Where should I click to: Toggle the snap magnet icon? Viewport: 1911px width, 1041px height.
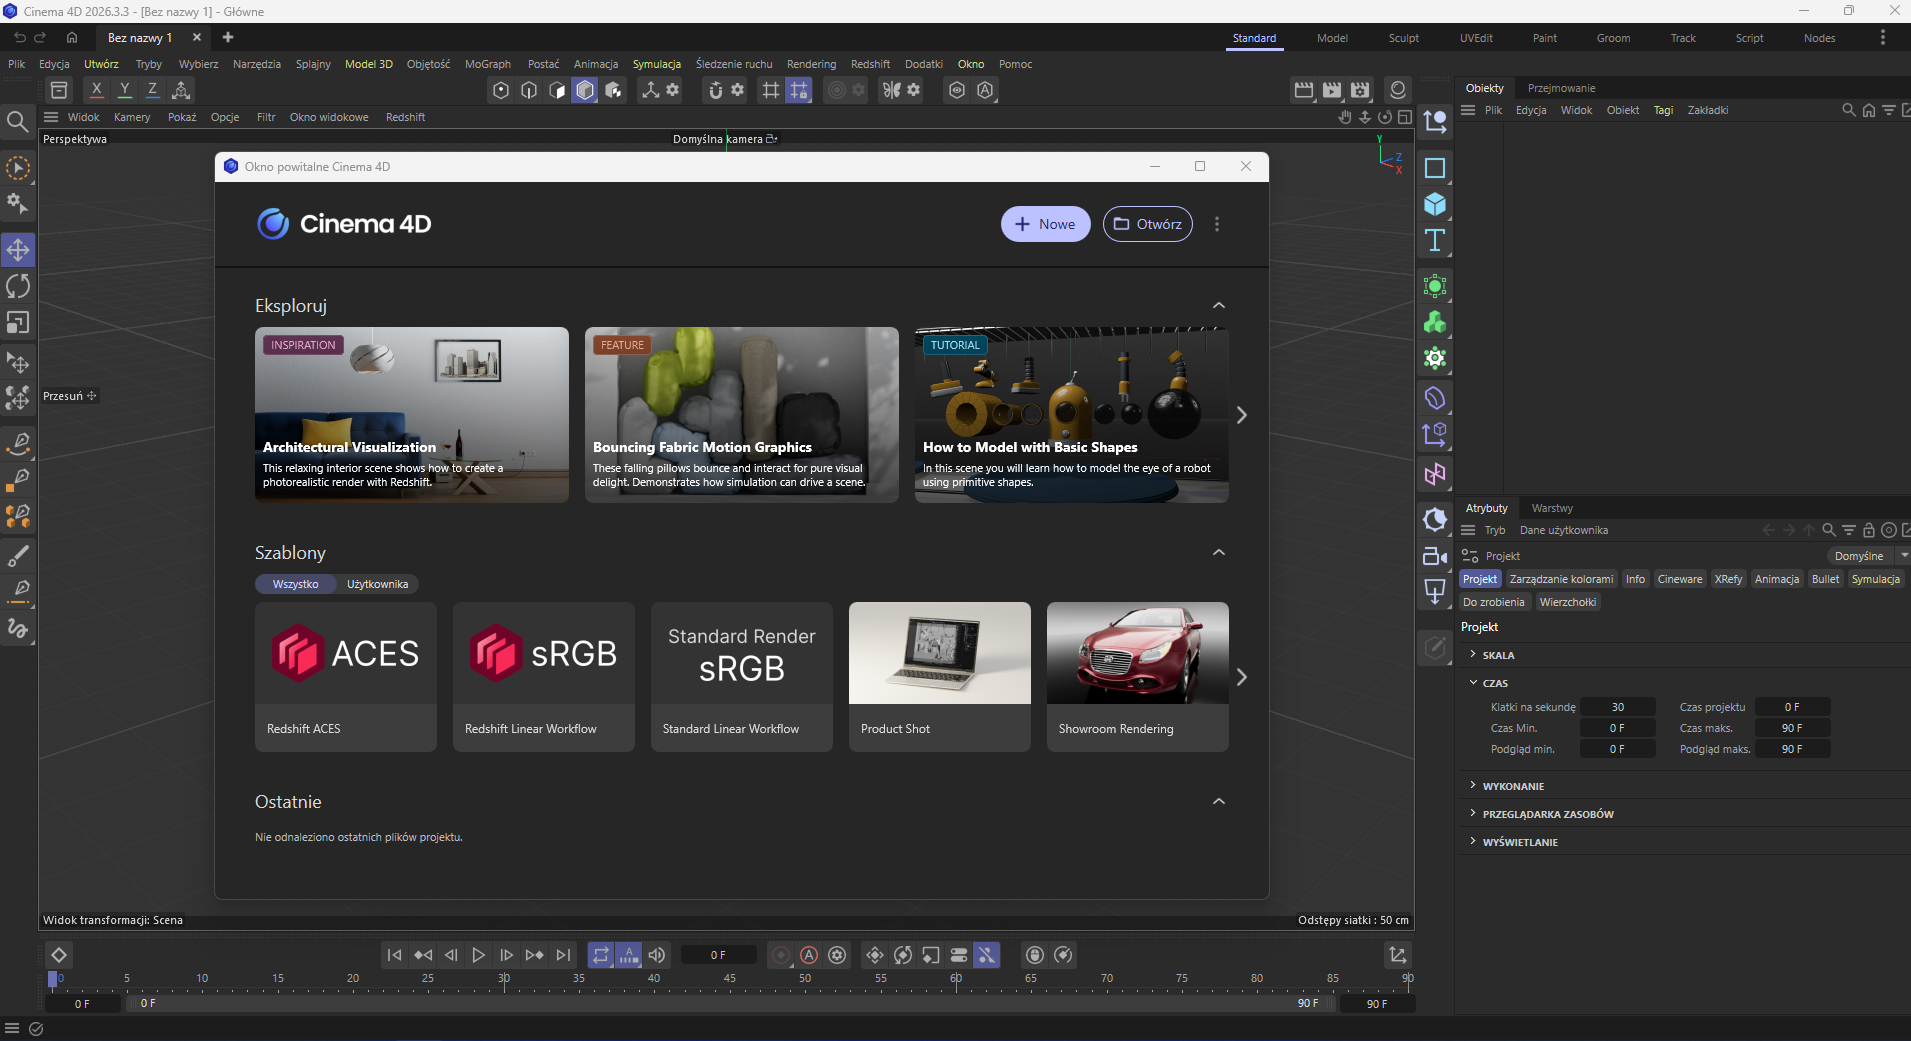coord(715,90)
